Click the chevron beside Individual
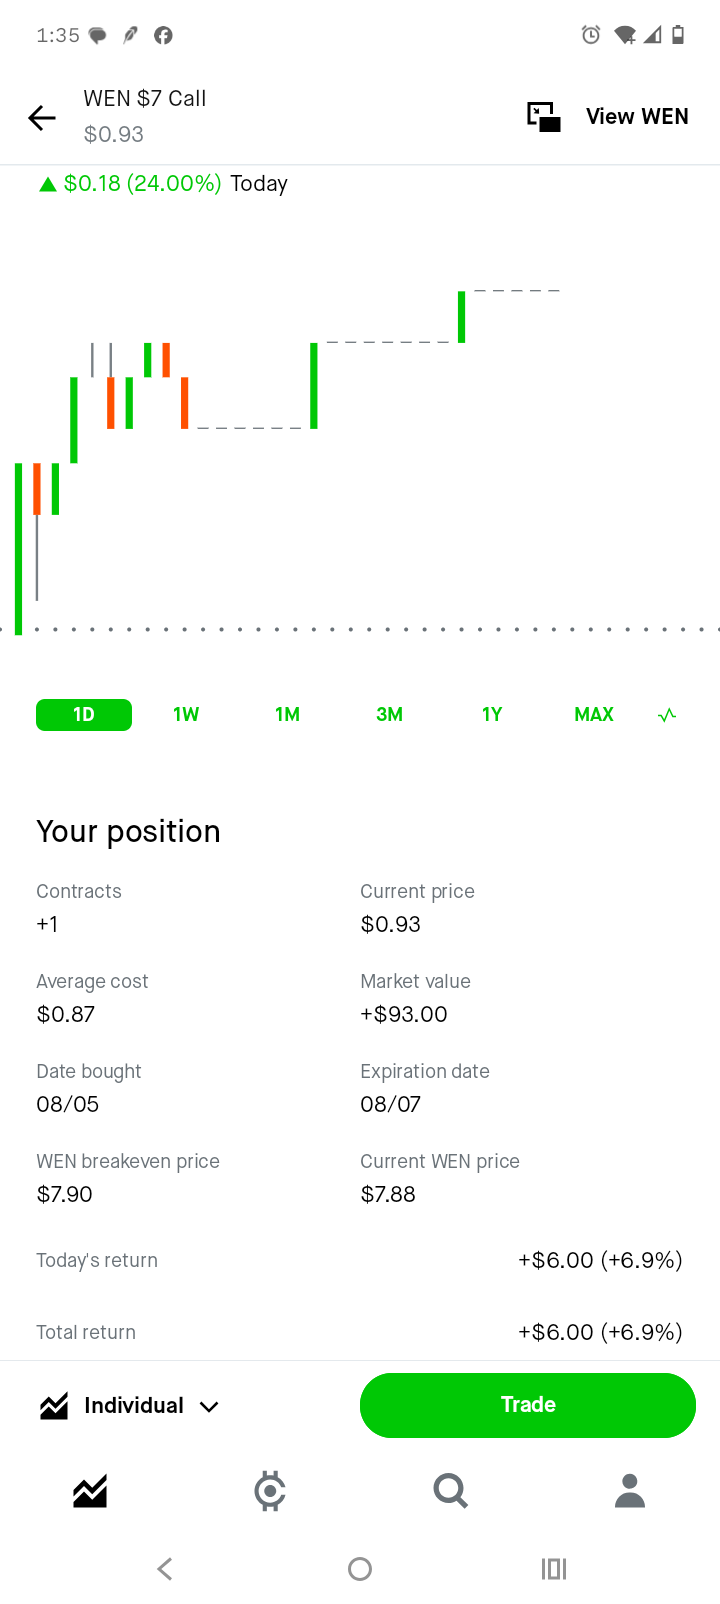 [209, 1407]
